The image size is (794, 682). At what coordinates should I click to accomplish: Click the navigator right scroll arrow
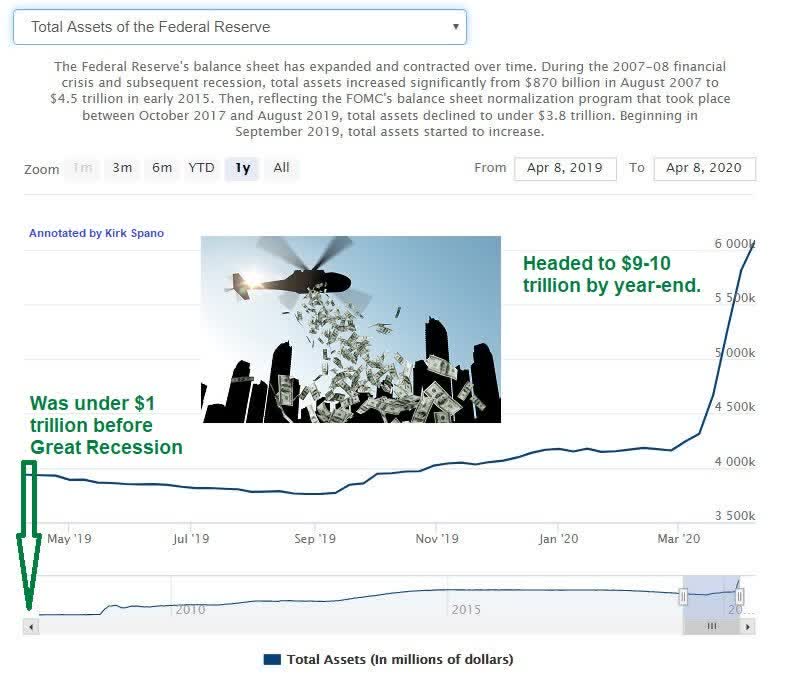747,627
